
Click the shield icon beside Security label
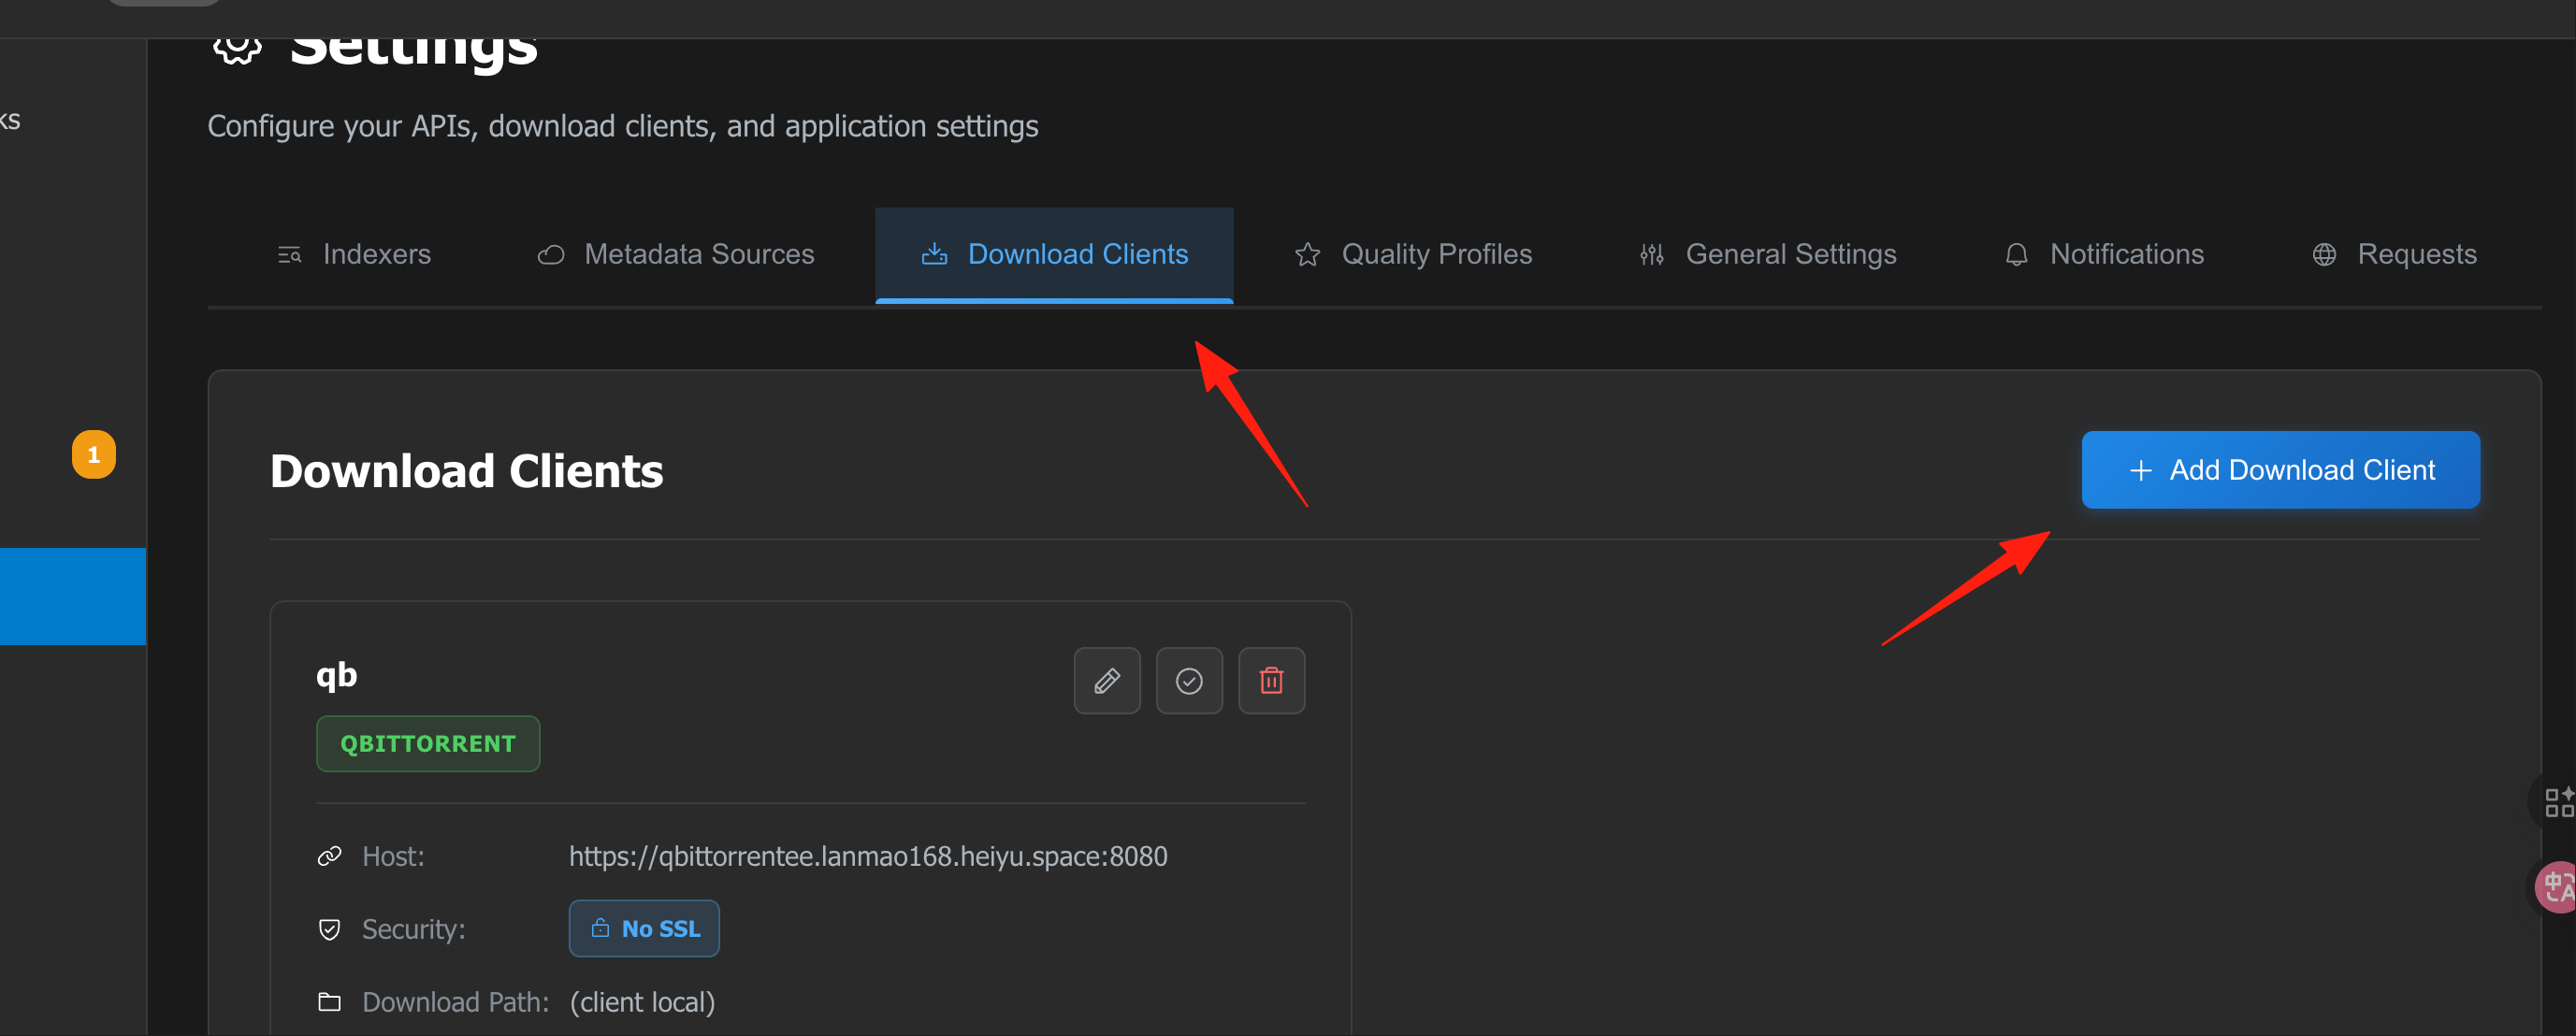329,929
